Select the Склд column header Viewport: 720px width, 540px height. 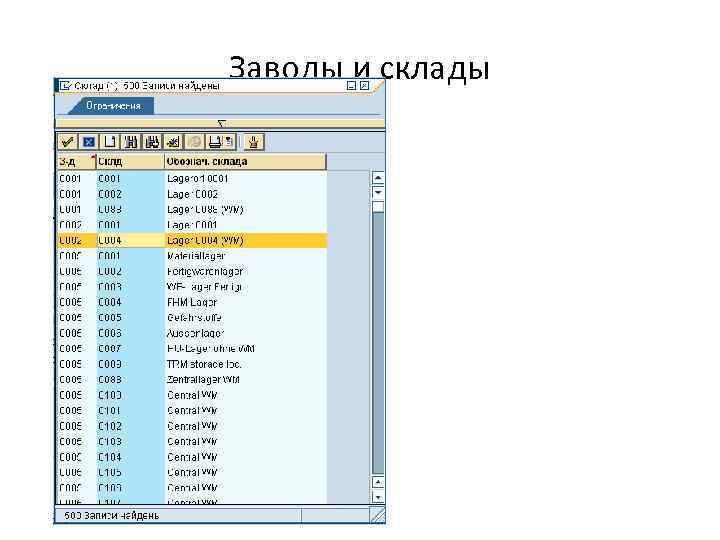pyautogui.click(x=130, y=162)
